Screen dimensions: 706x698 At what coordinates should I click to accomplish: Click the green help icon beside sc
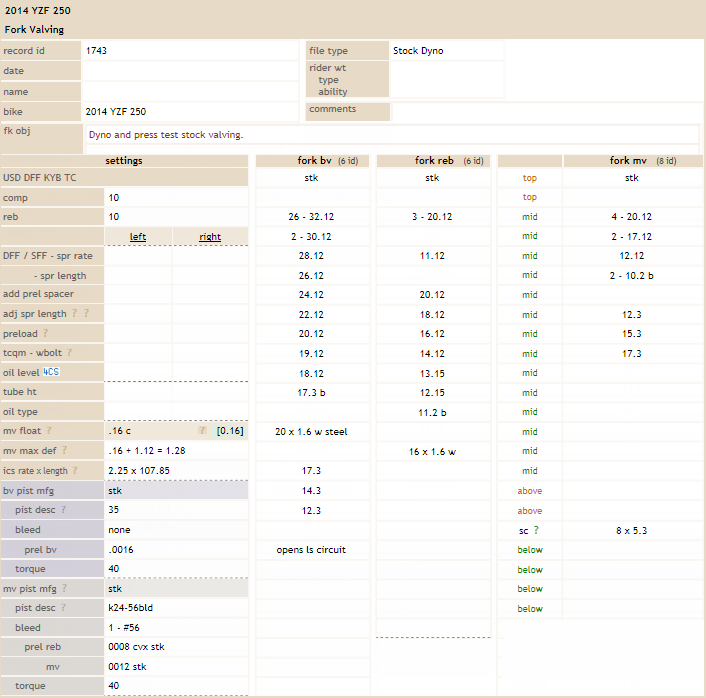pyautogui.click(x=536, y=530)
